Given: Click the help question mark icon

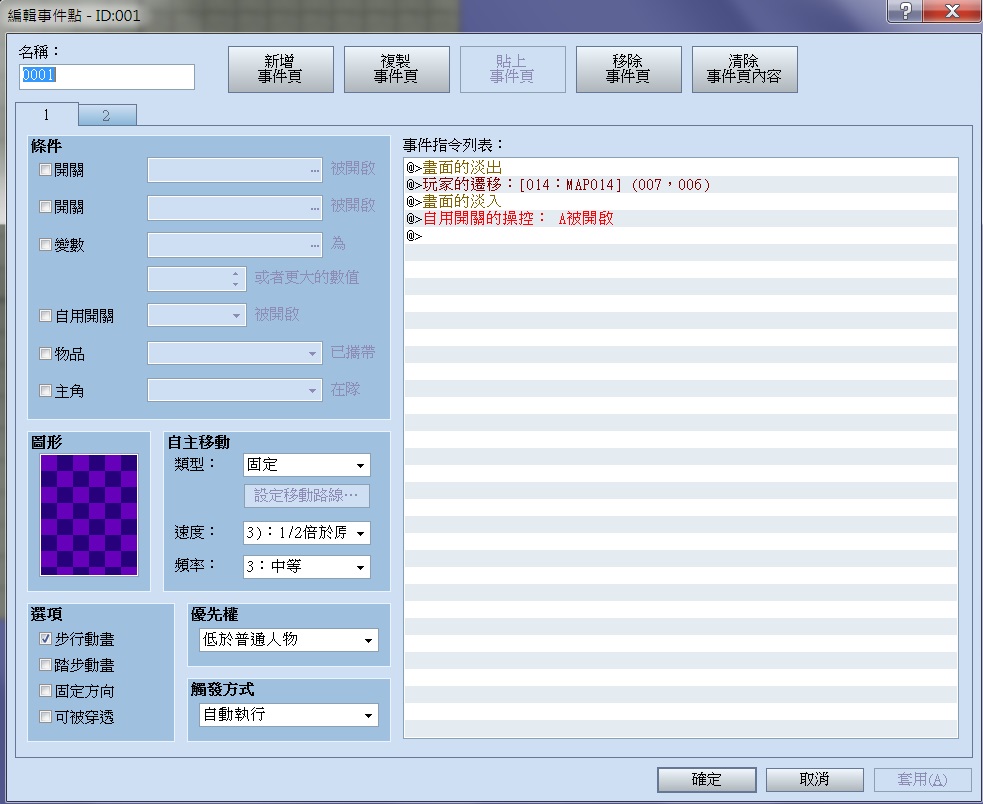Looking at the screenshot, I should [x=905, y=11].
